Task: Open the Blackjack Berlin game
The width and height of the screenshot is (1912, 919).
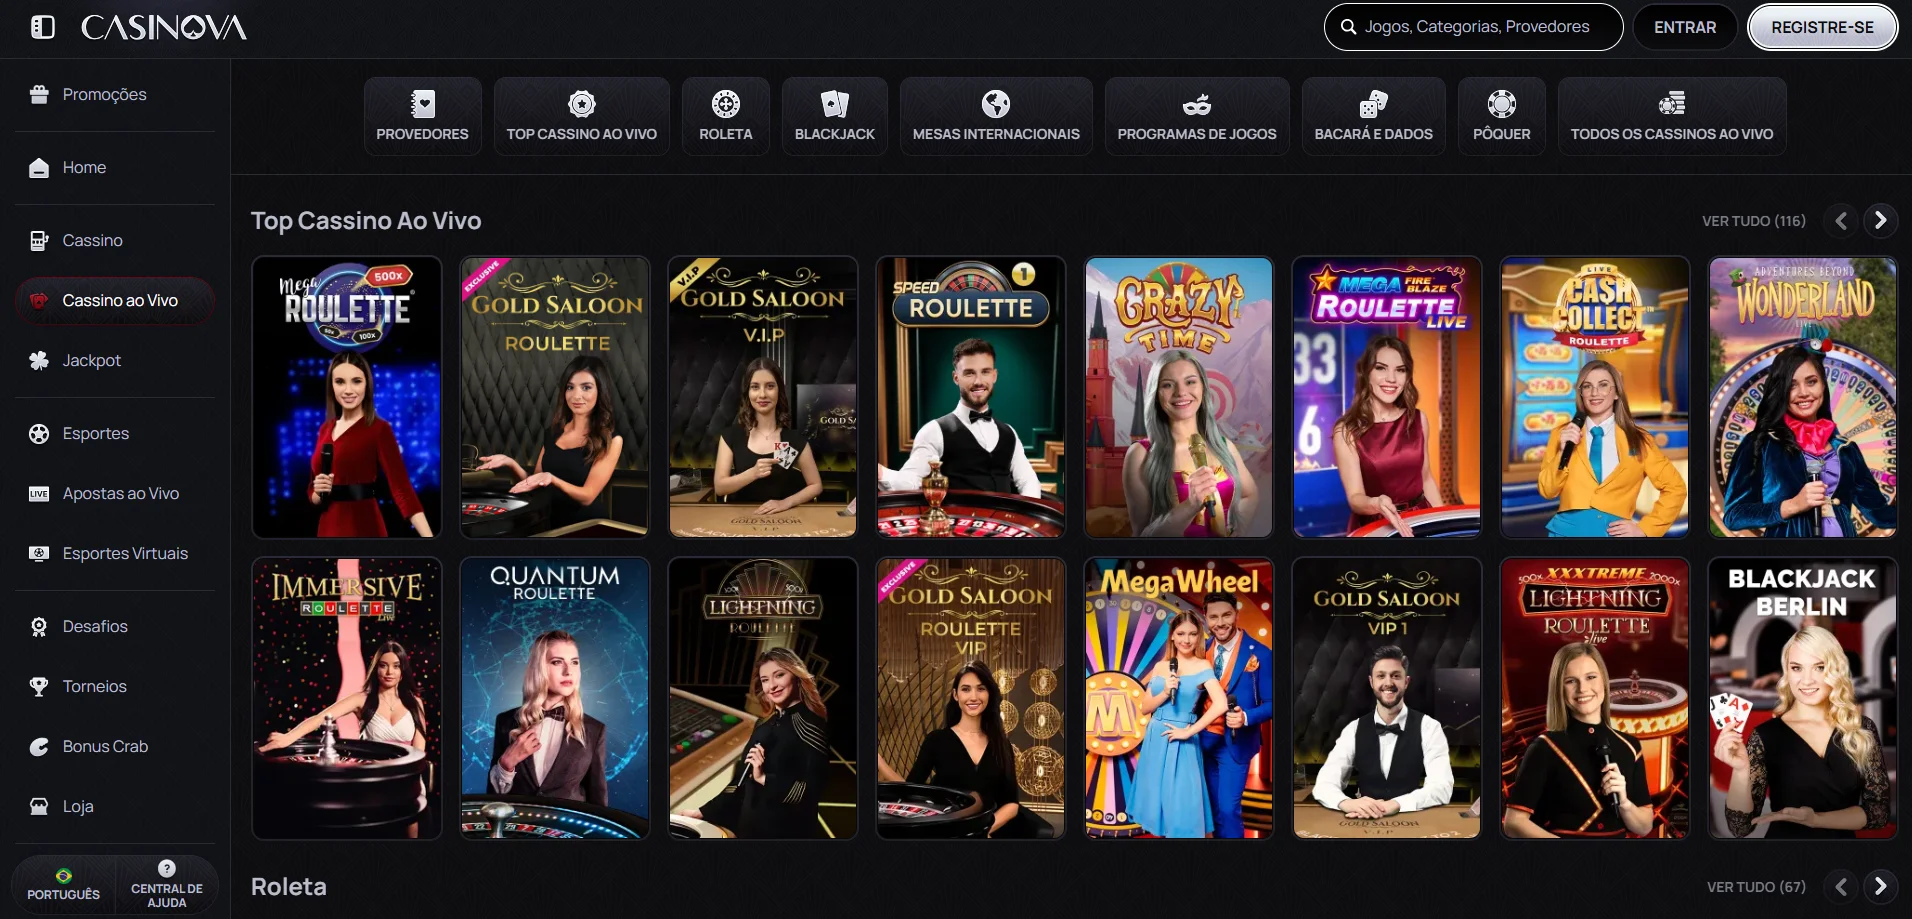Action: point(1803,698)
